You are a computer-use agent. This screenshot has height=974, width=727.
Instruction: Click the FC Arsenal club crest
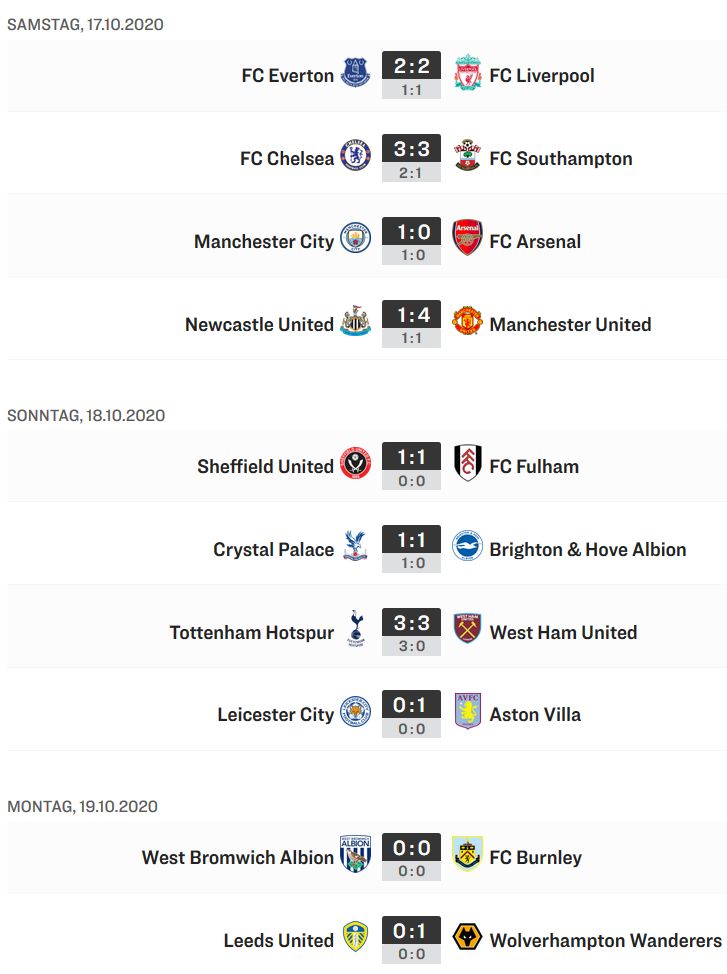pyautogui.click(x=467, y=237)
